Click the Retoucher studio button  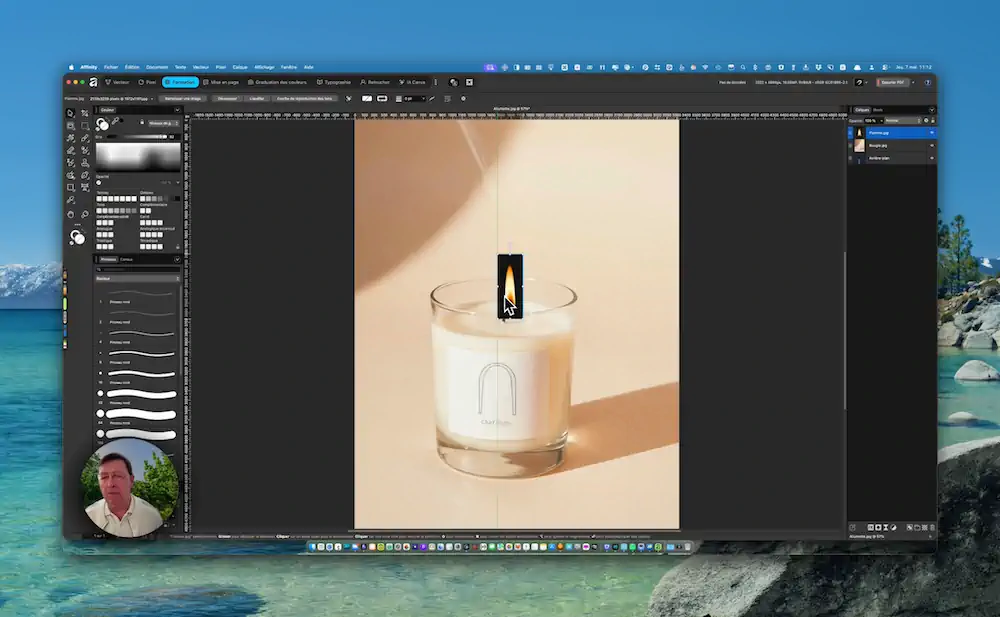(x=374, y=82)
